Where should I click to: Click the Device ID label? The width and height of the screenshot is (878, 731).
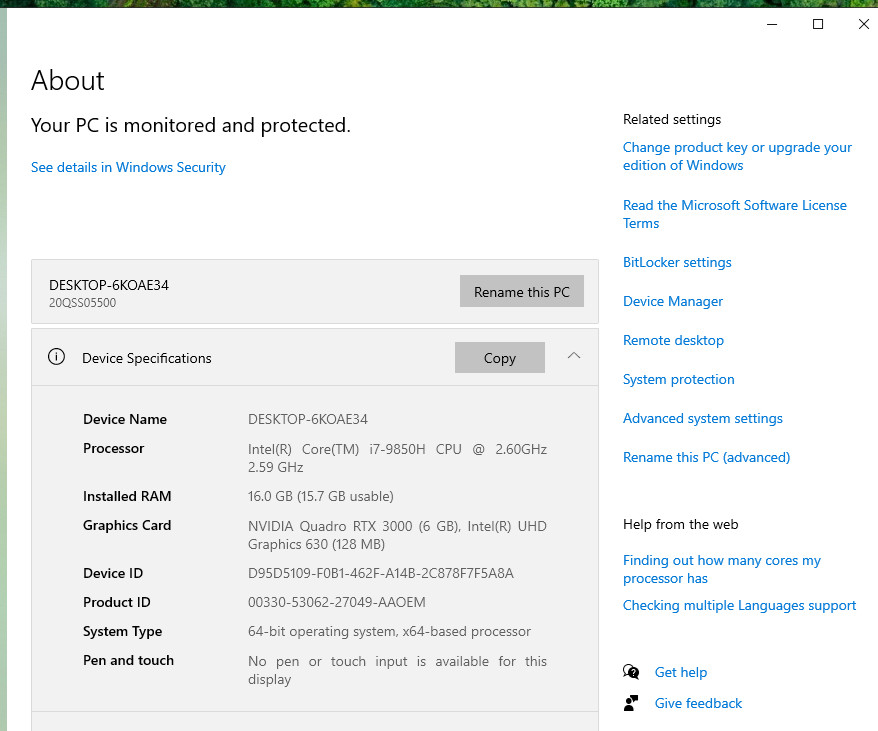(x=113, y=573)
